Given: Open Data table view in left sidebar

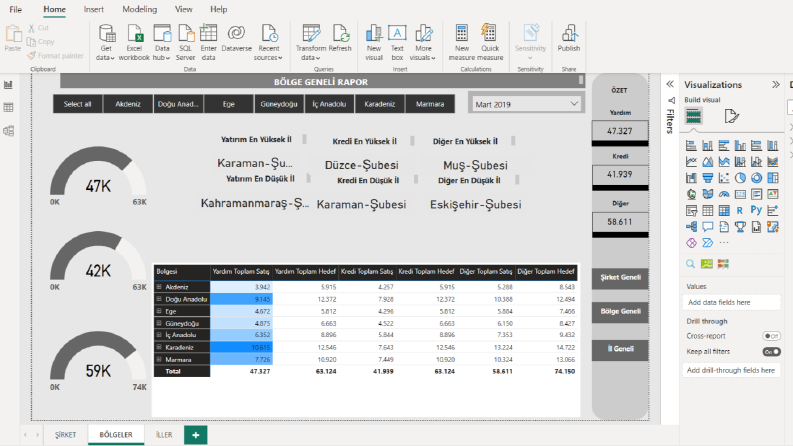Looking at the screenshot, I should pyautogui.click(x=8, y=107).
